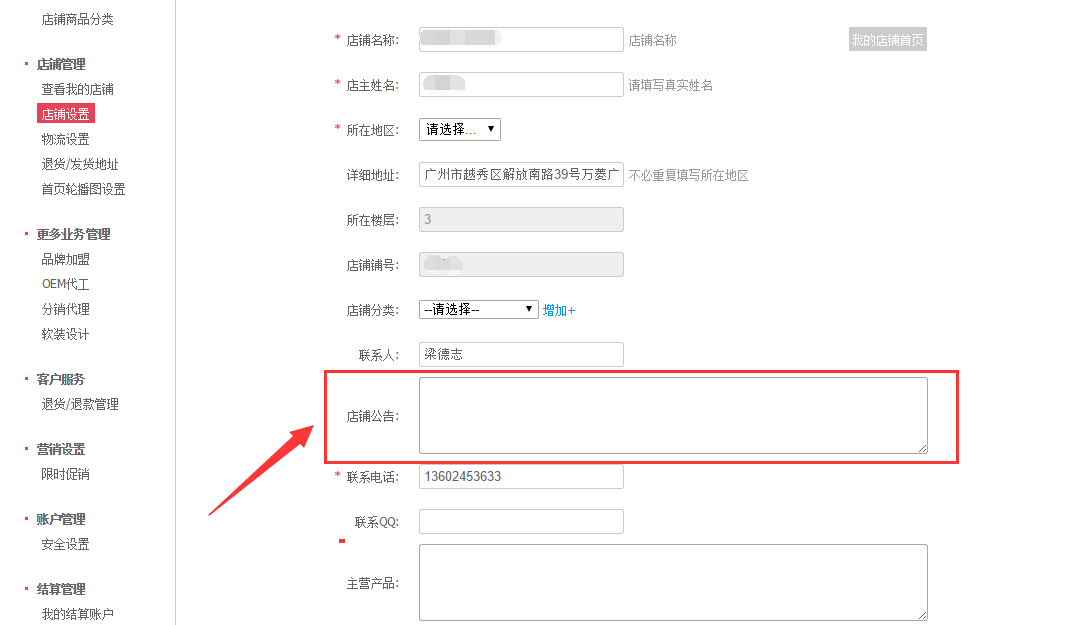Open 店铺设置 in the sidebar

(66, 114)
